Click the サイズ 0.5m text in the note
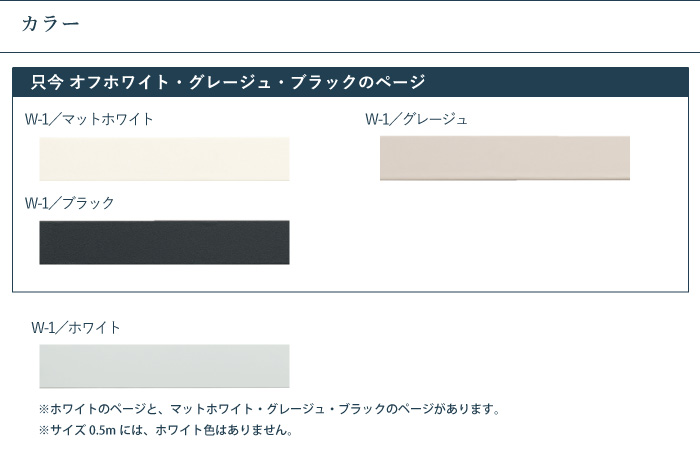 tap(84, 431)
